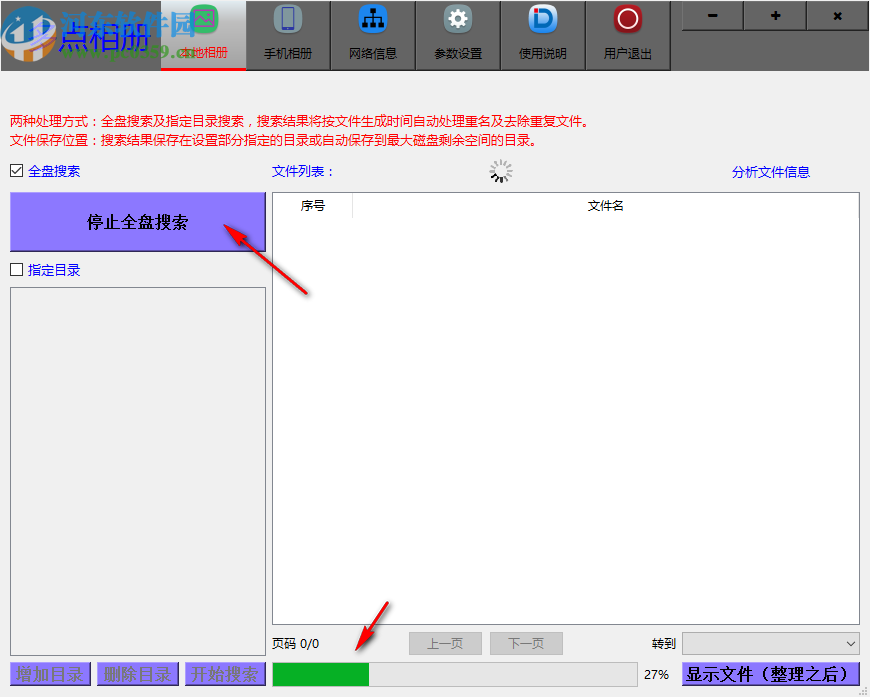Click the 删除目录 button
The height and width of the screenshot is (697, 870).
(x=138, y=674)
